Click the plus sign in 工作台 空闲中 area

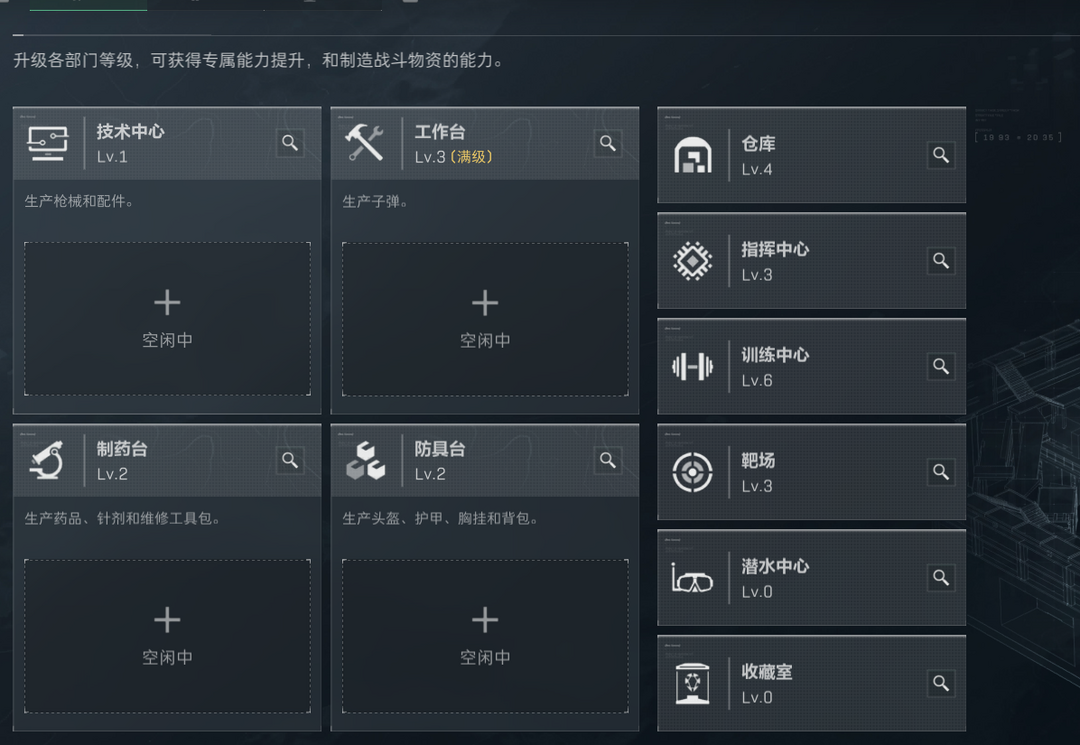point(485,303)
